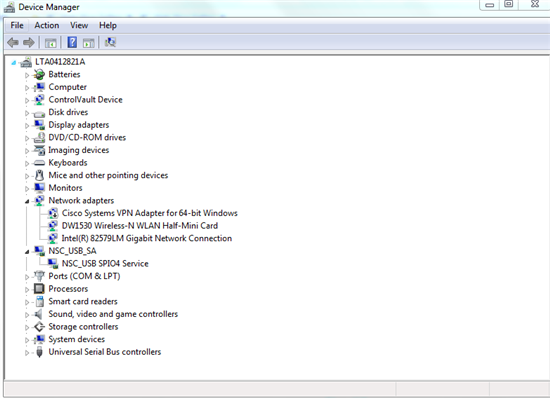Click the Imaging devices icon

pos(39,150)
